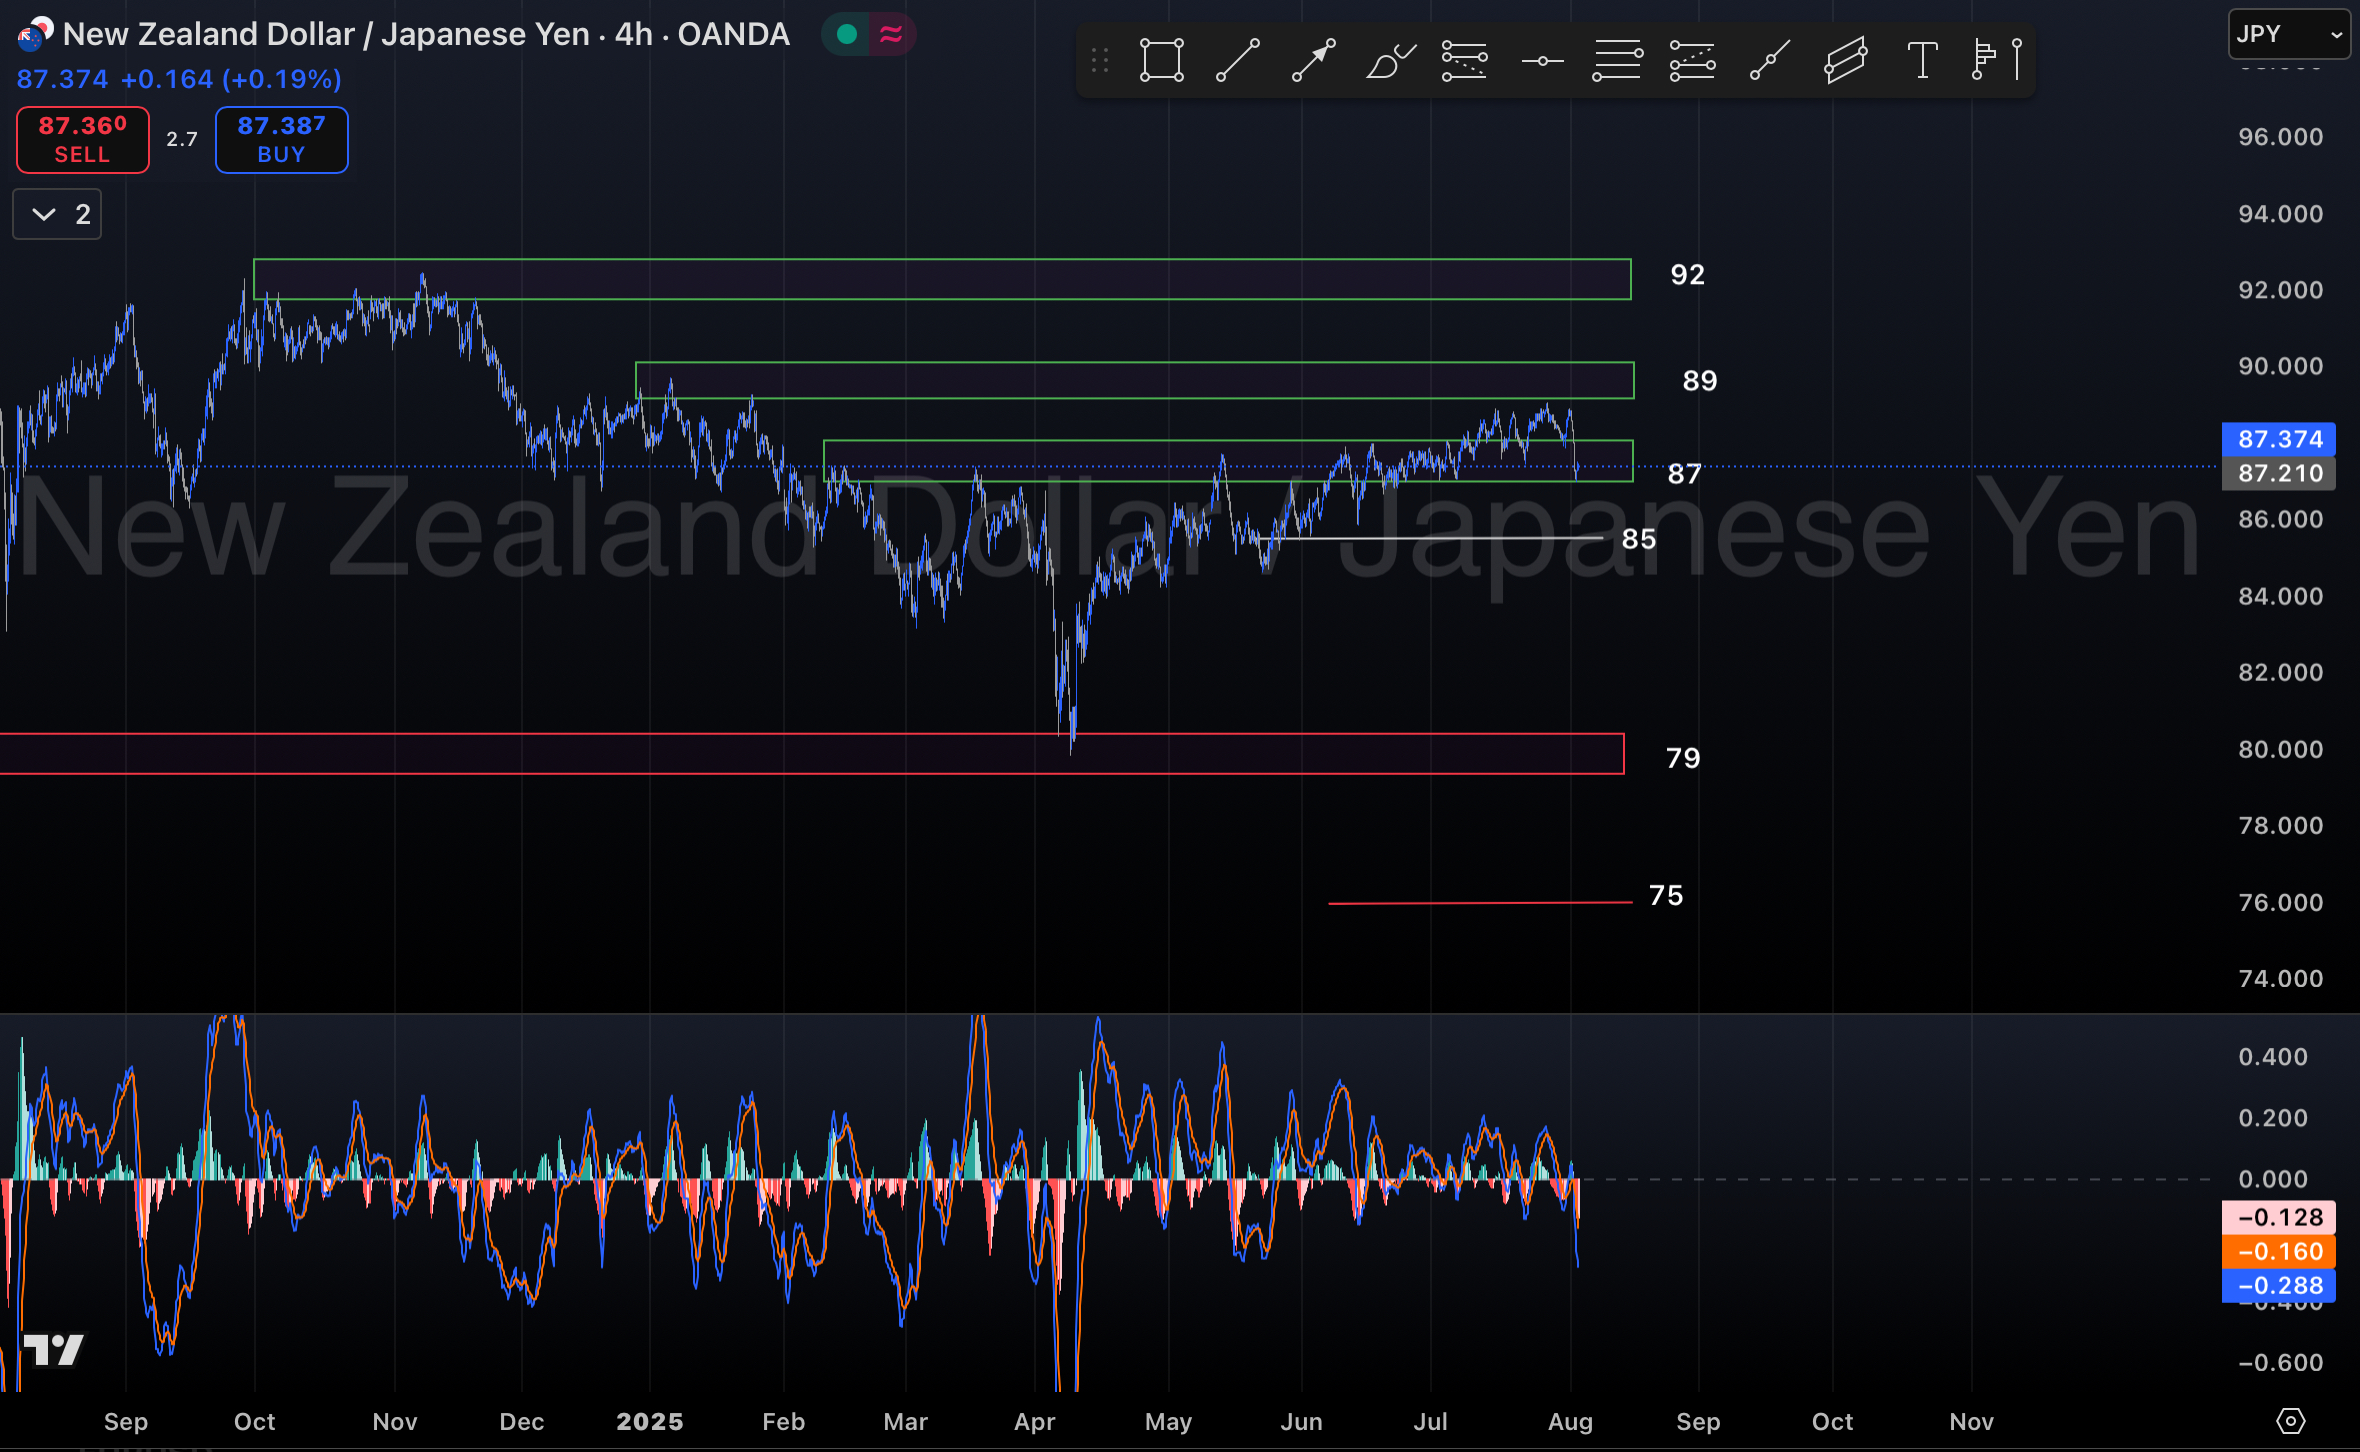This screenshot has width=2360, height=1452.
Task: Collapse the indicator legend with chevron 2
Action: 57,214
